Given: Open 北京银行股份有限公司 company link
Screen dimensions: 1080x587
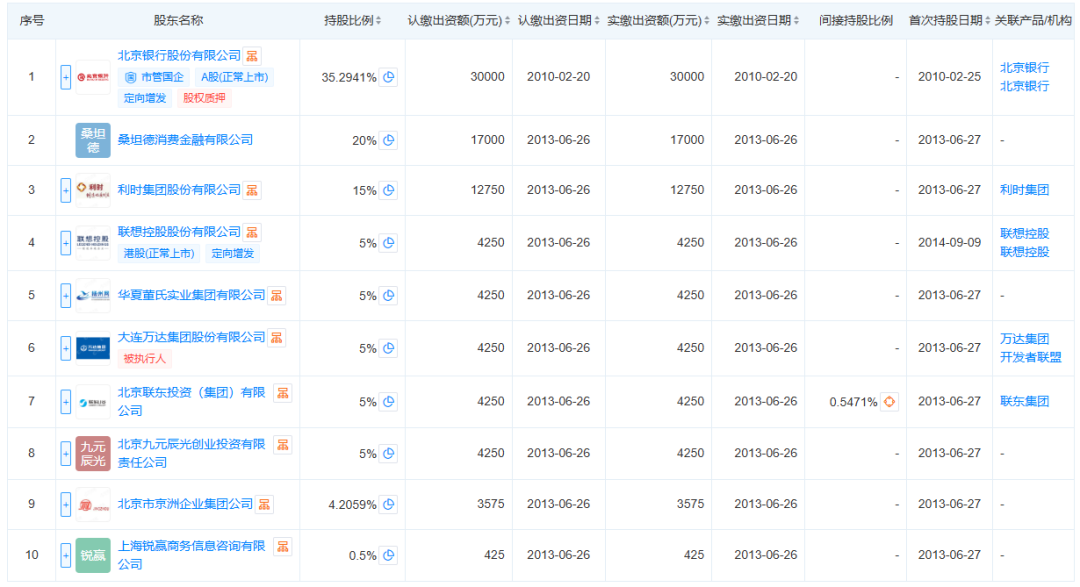Looking at the screenshot, I should pyautogui.click(x=179, y=56).
